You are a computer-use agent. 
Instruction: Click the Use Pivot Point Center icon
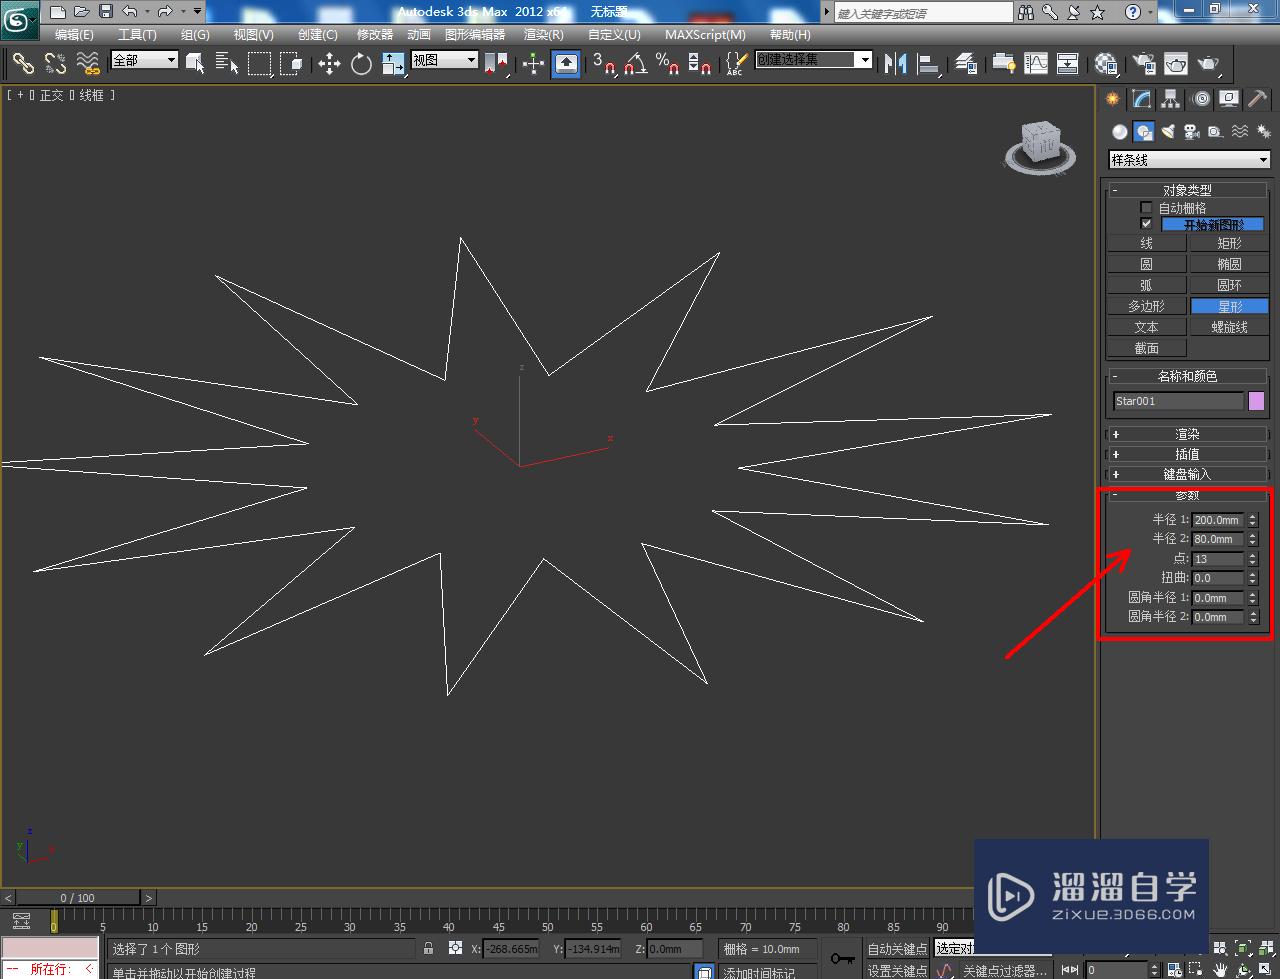click(496, 63)
